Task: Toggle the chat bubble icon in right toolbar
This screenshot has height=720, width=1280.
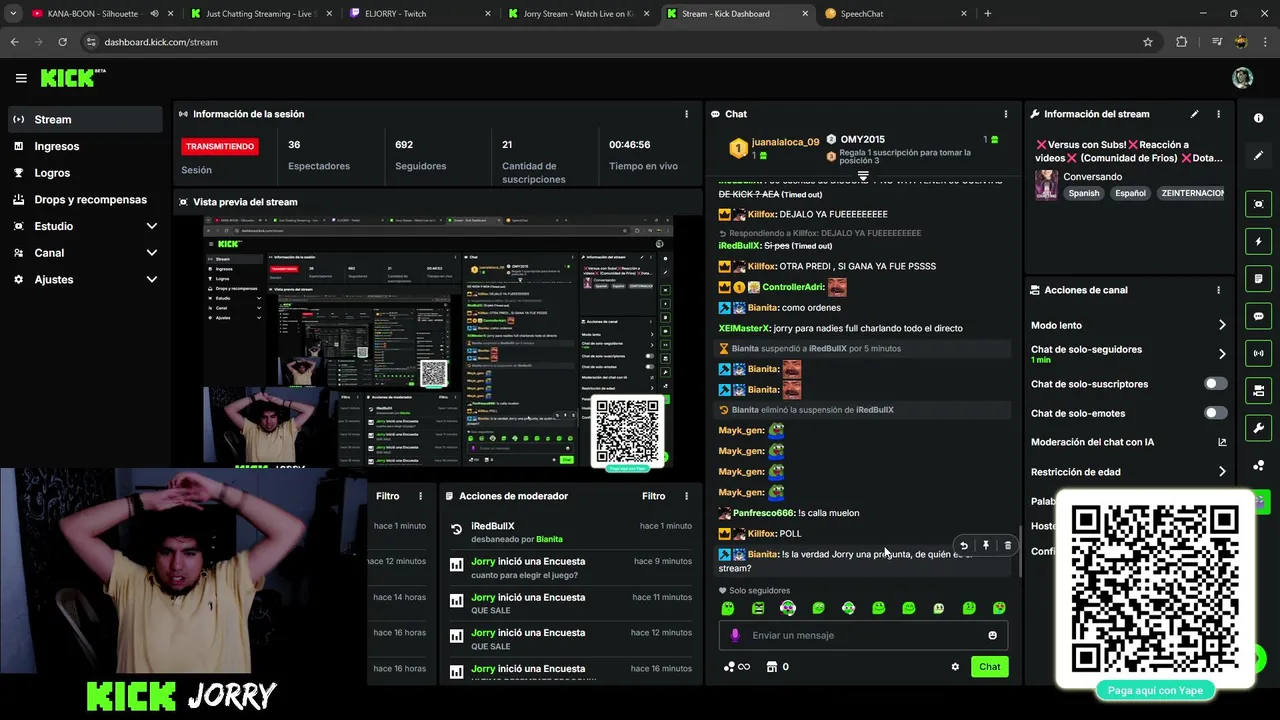Action: pyautogui.click(x=1258, y=316)
